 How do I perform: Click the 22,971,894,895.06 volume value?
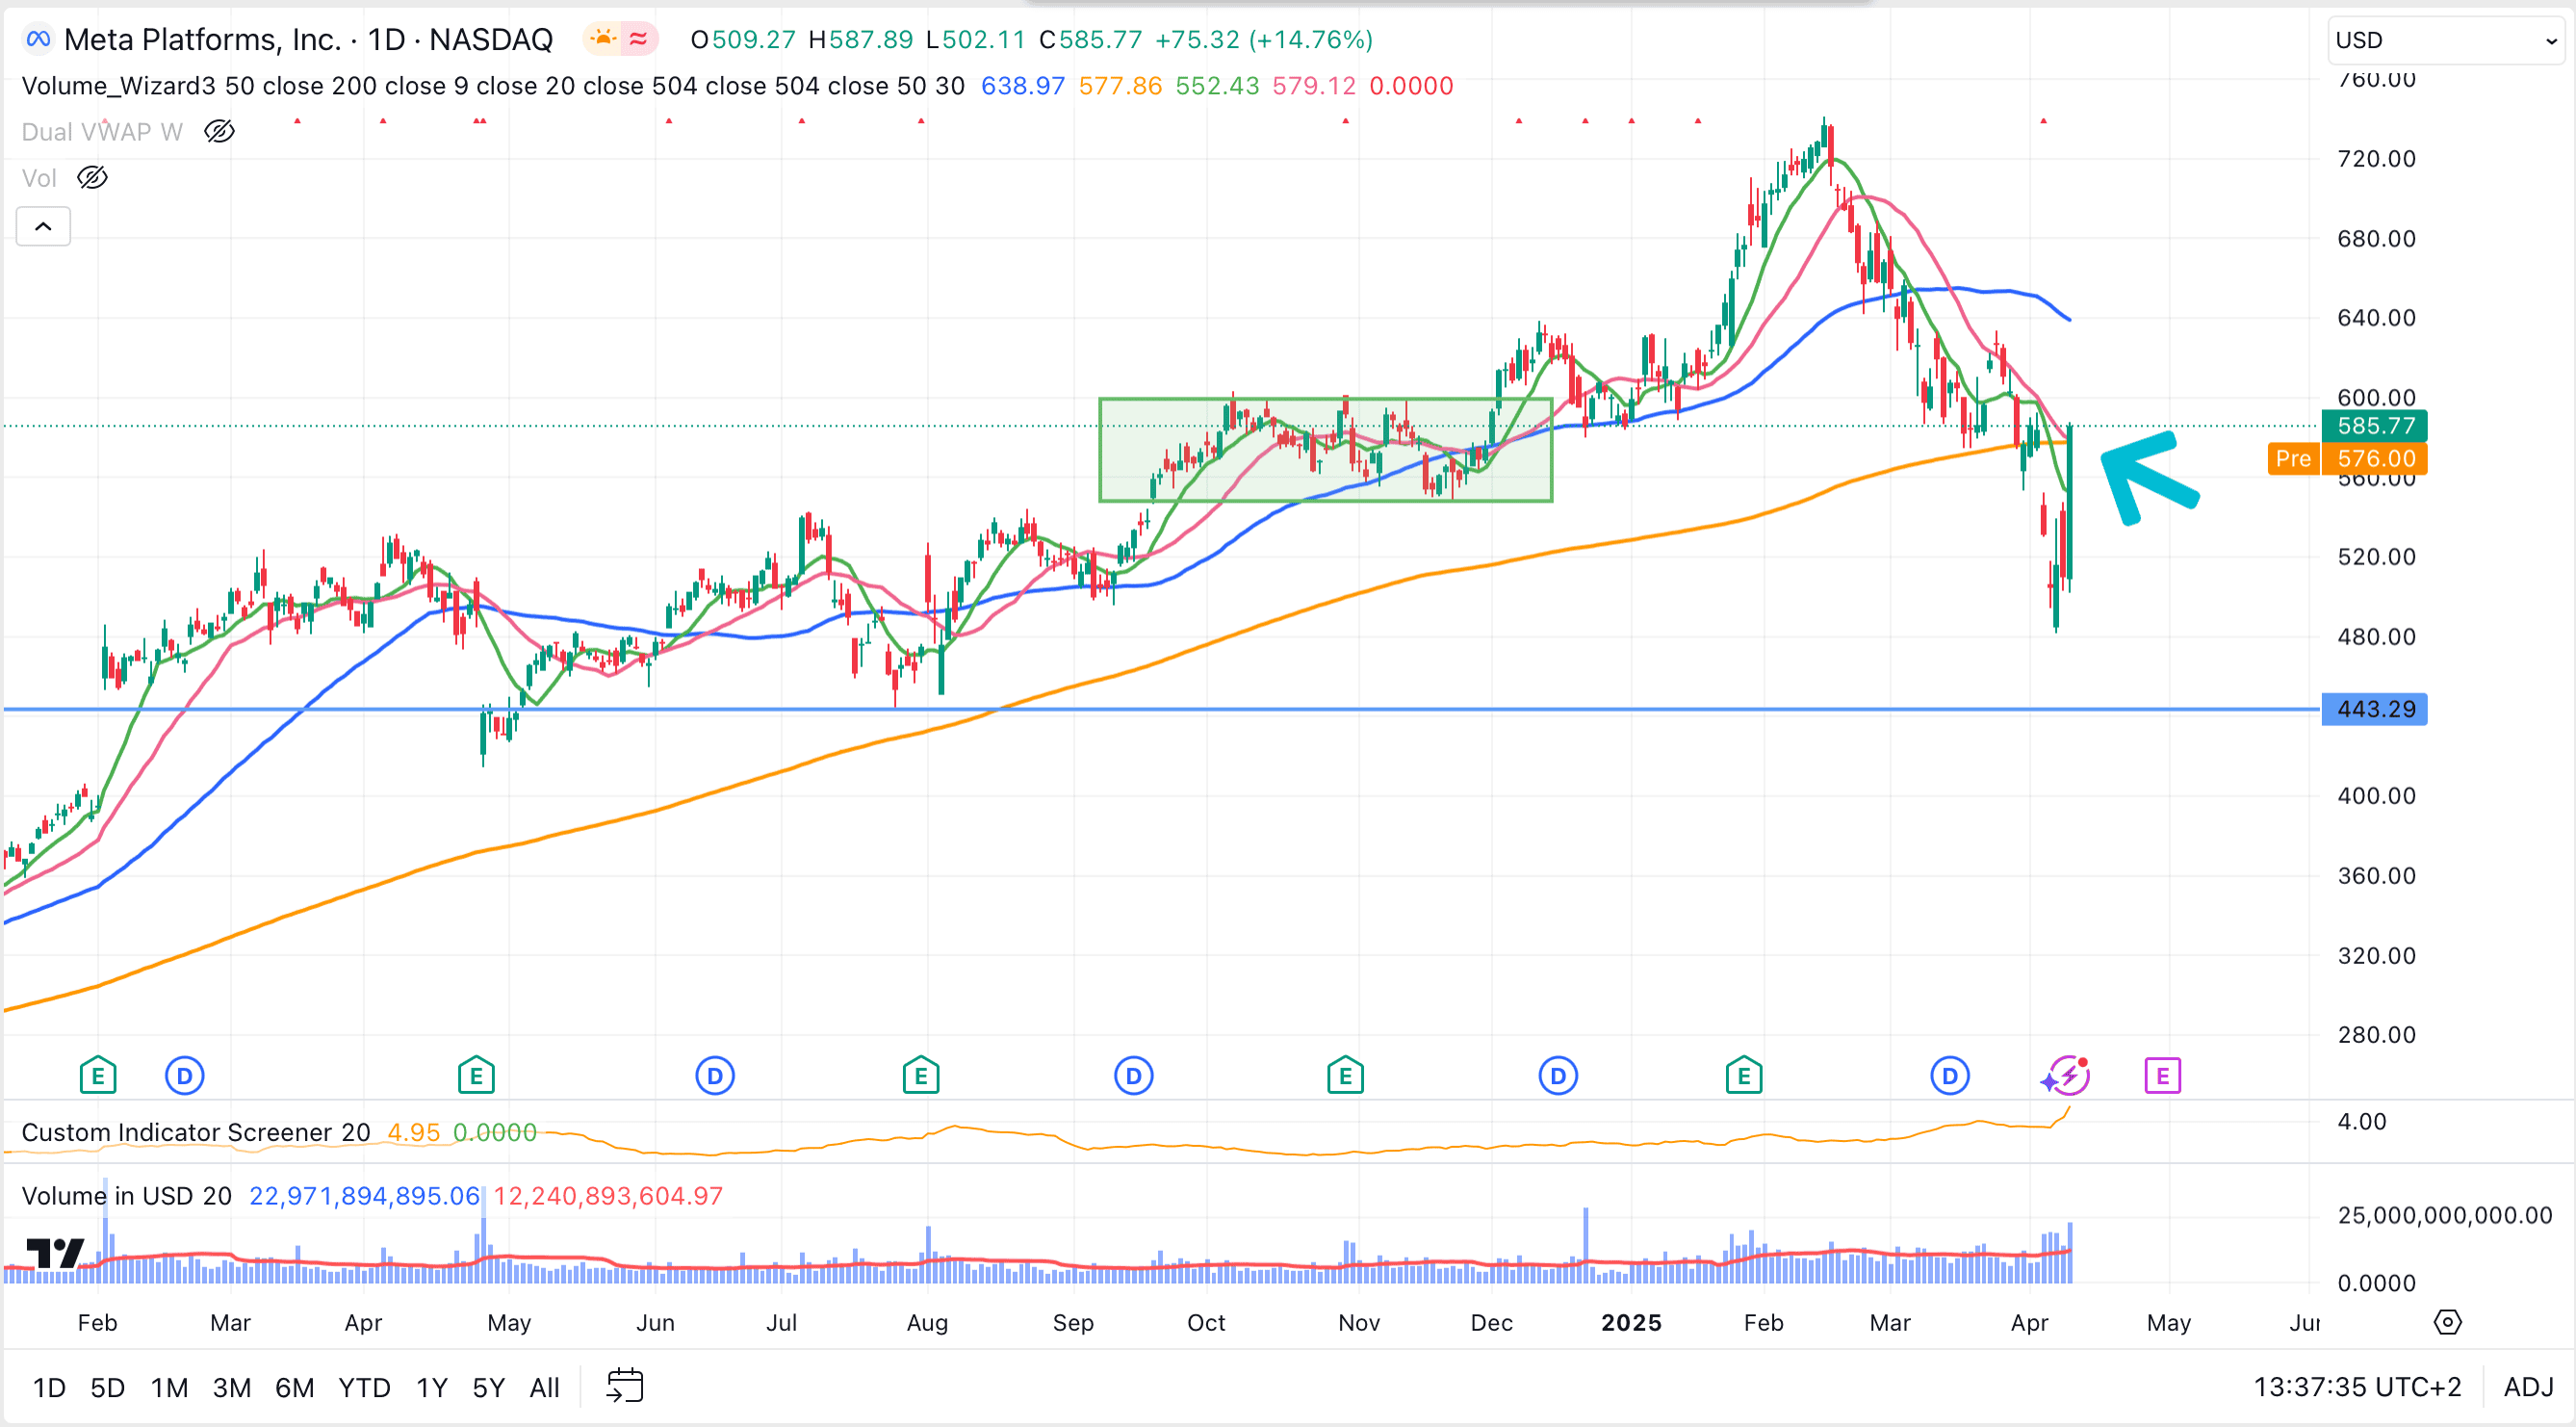pyautogui.click(x=364, y=1196)
